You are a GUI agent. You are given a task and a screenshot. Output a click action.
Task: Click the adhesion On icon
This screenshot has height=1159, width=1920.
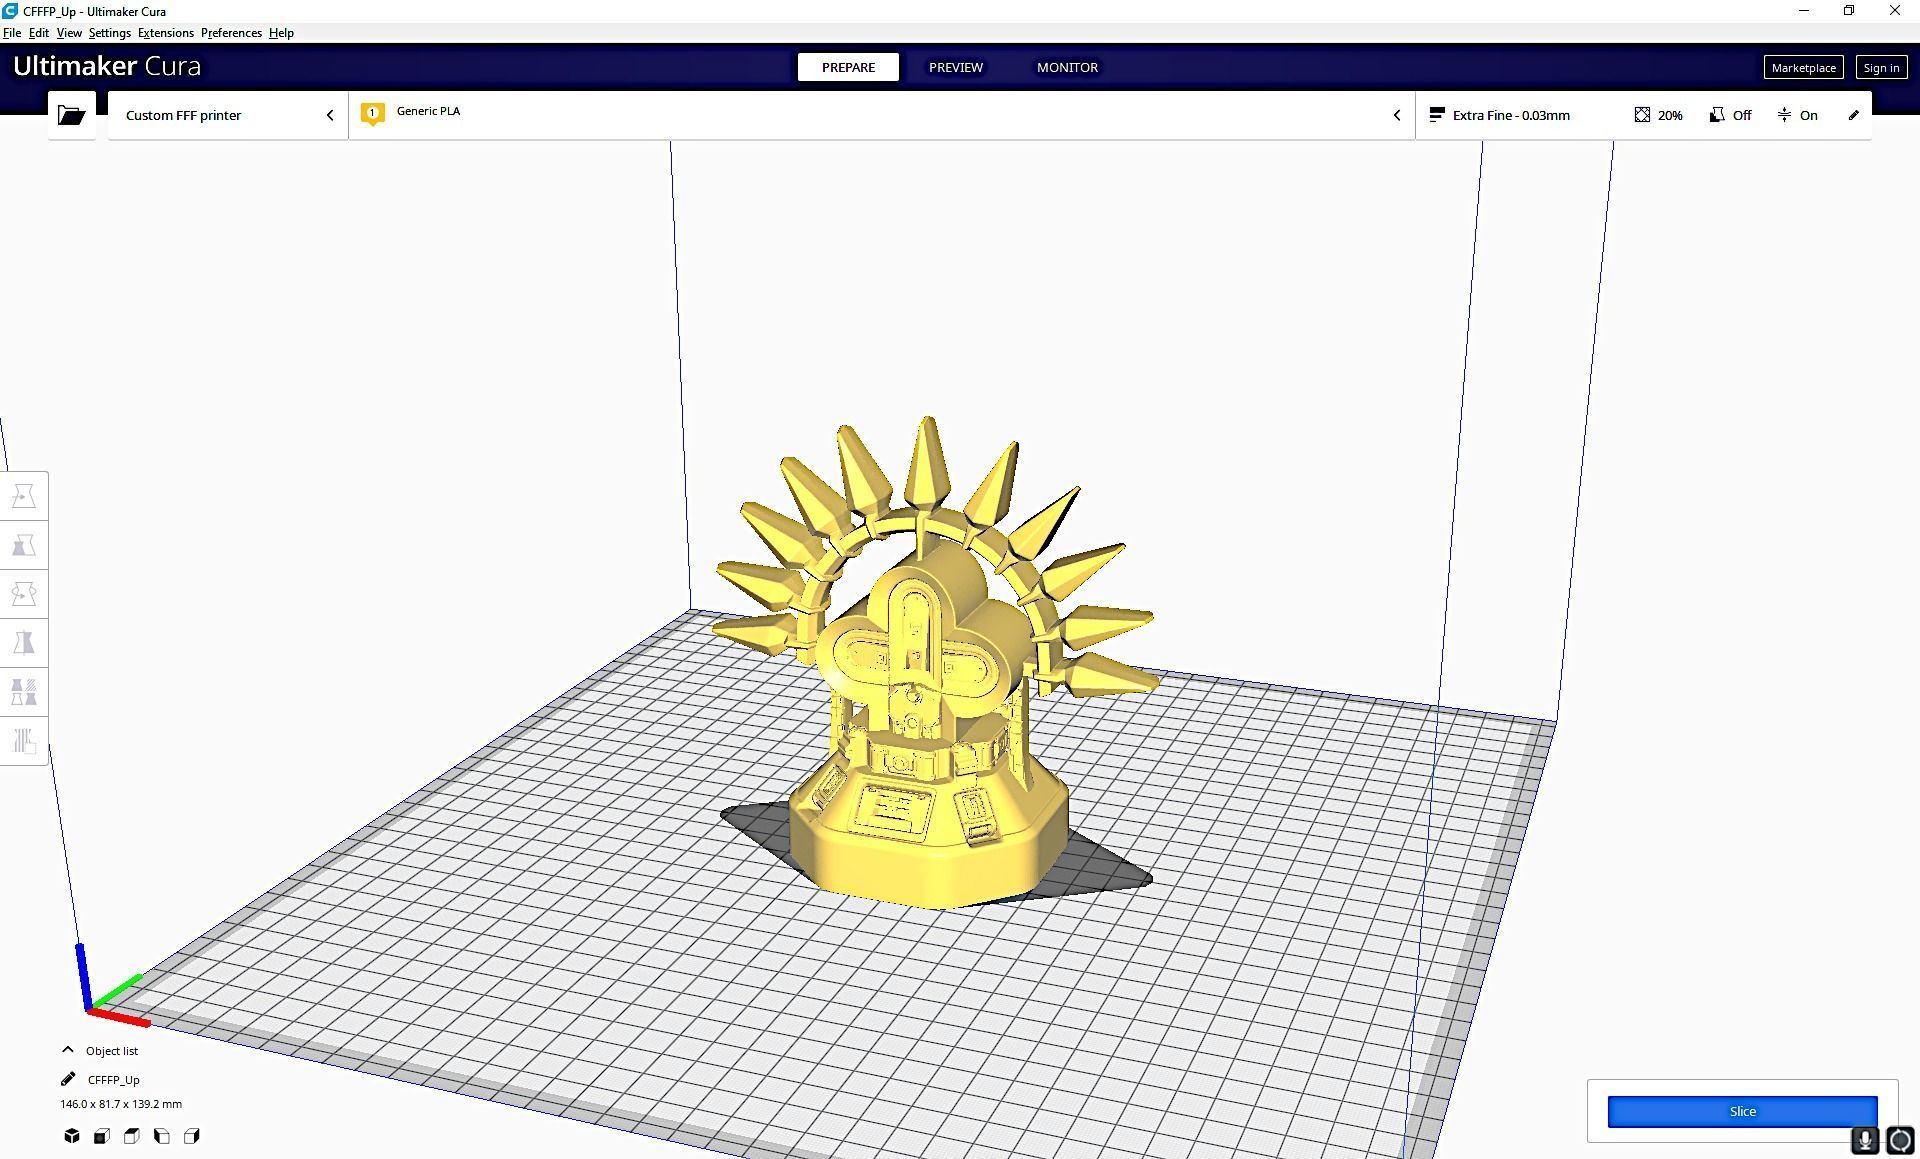(1784, 115)
